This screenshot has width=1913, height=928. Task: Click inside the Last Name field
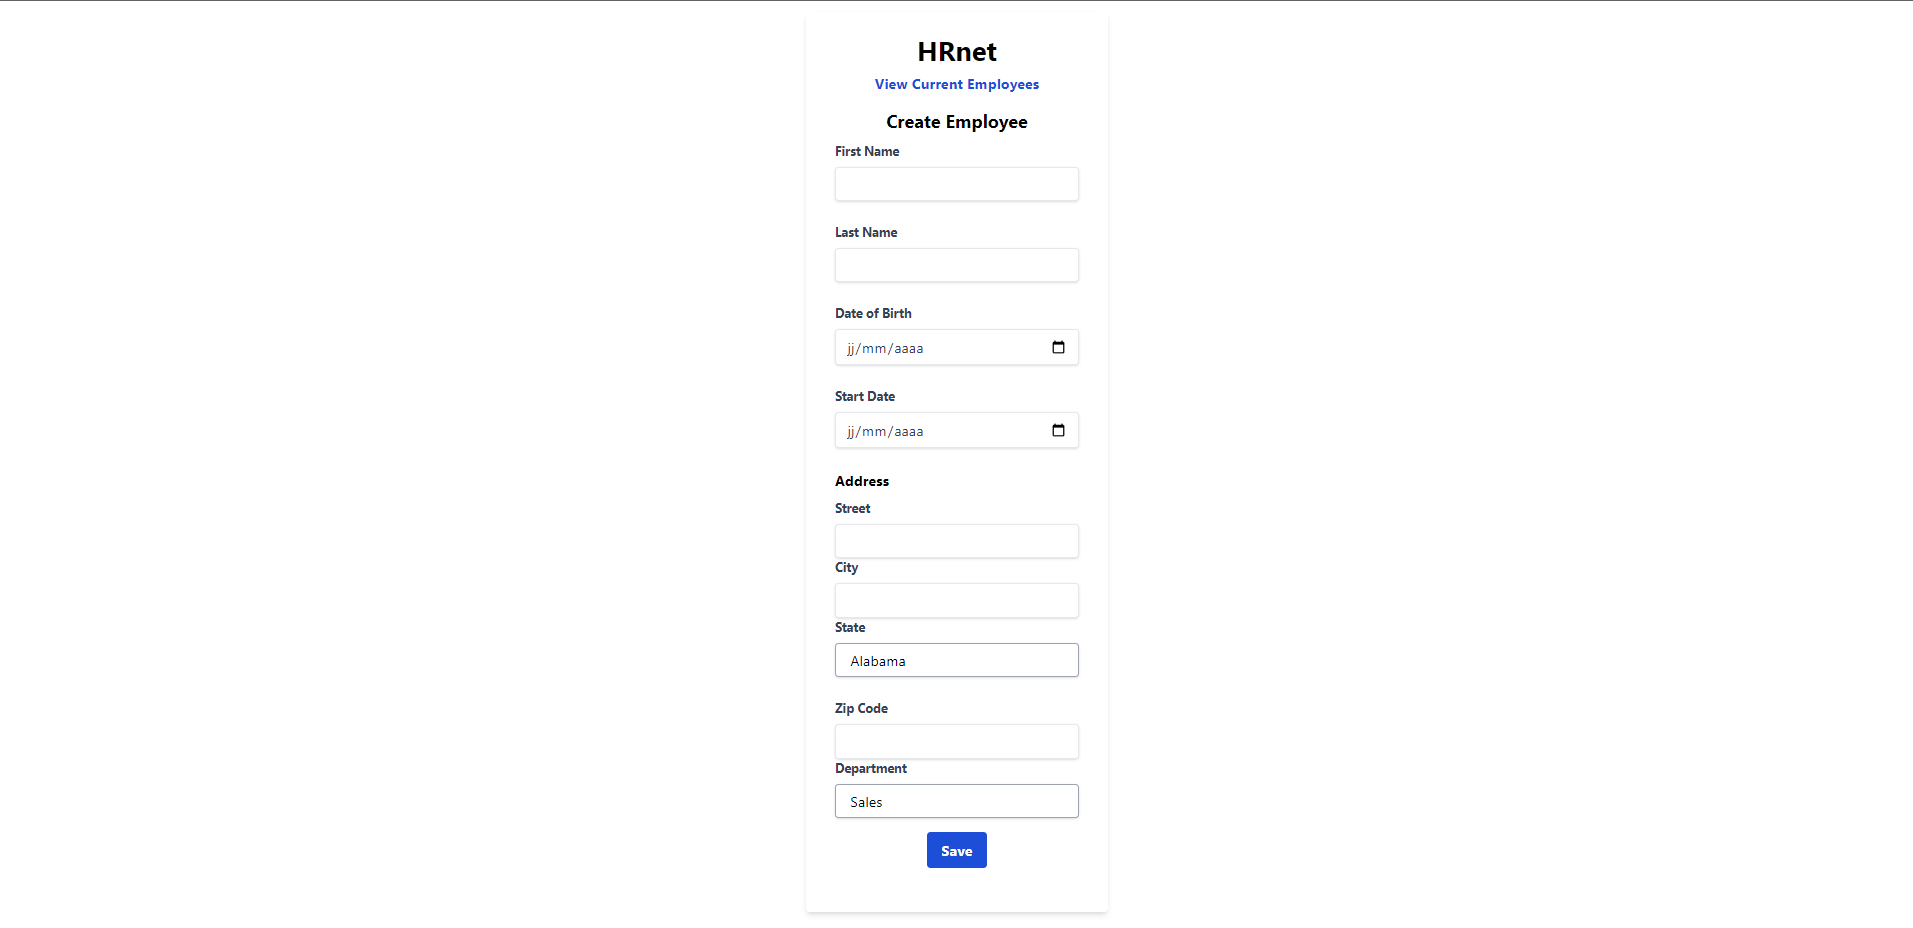956,265
